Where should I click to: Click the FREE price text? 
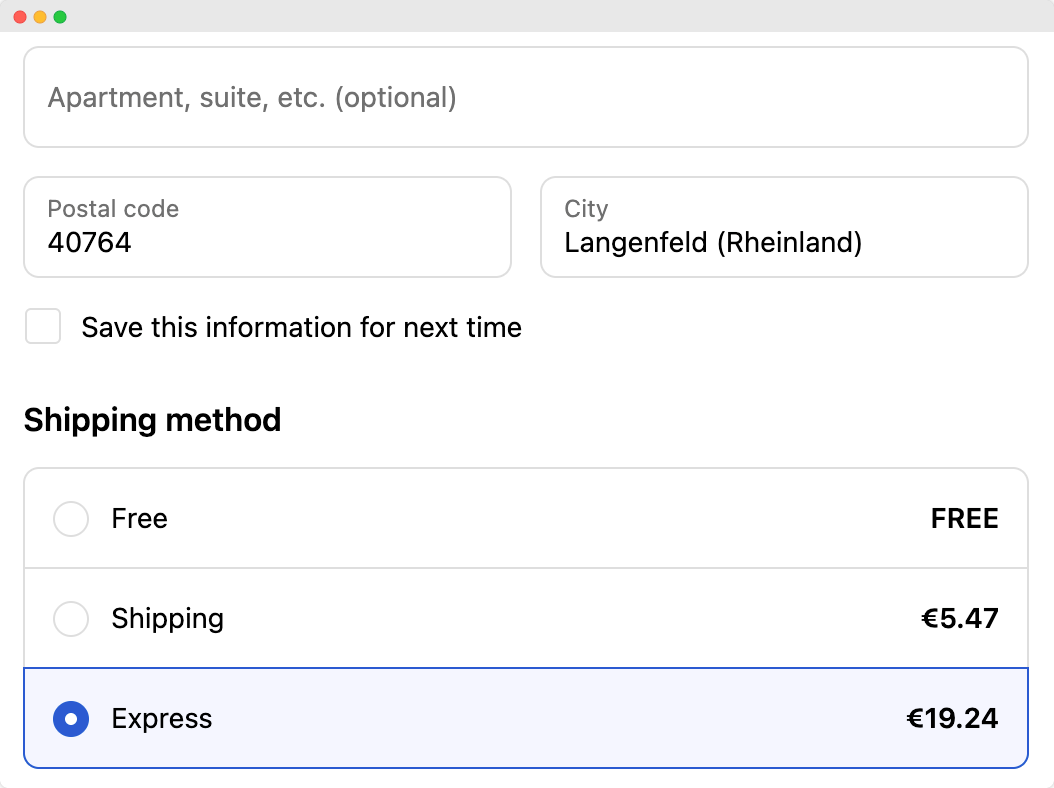pos(964,519)
